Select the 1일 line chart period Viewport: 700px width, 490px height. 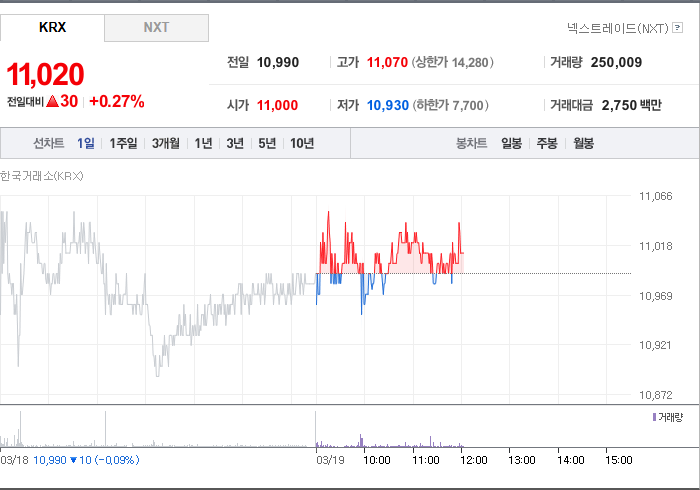click(x=86, y=143)
